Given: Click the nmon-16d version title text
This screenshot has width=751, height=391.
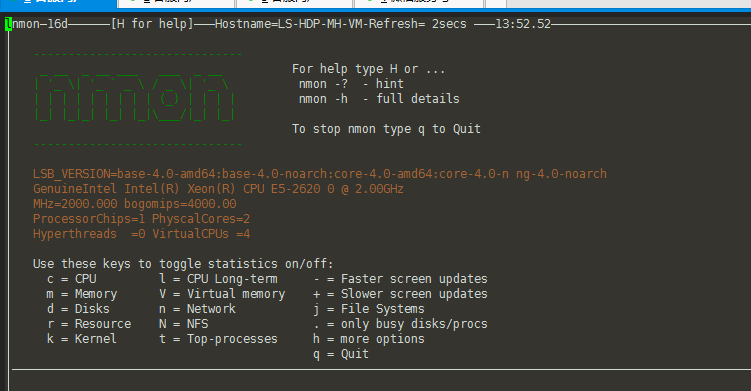Looking at the screenshot, I should [40, 24].
